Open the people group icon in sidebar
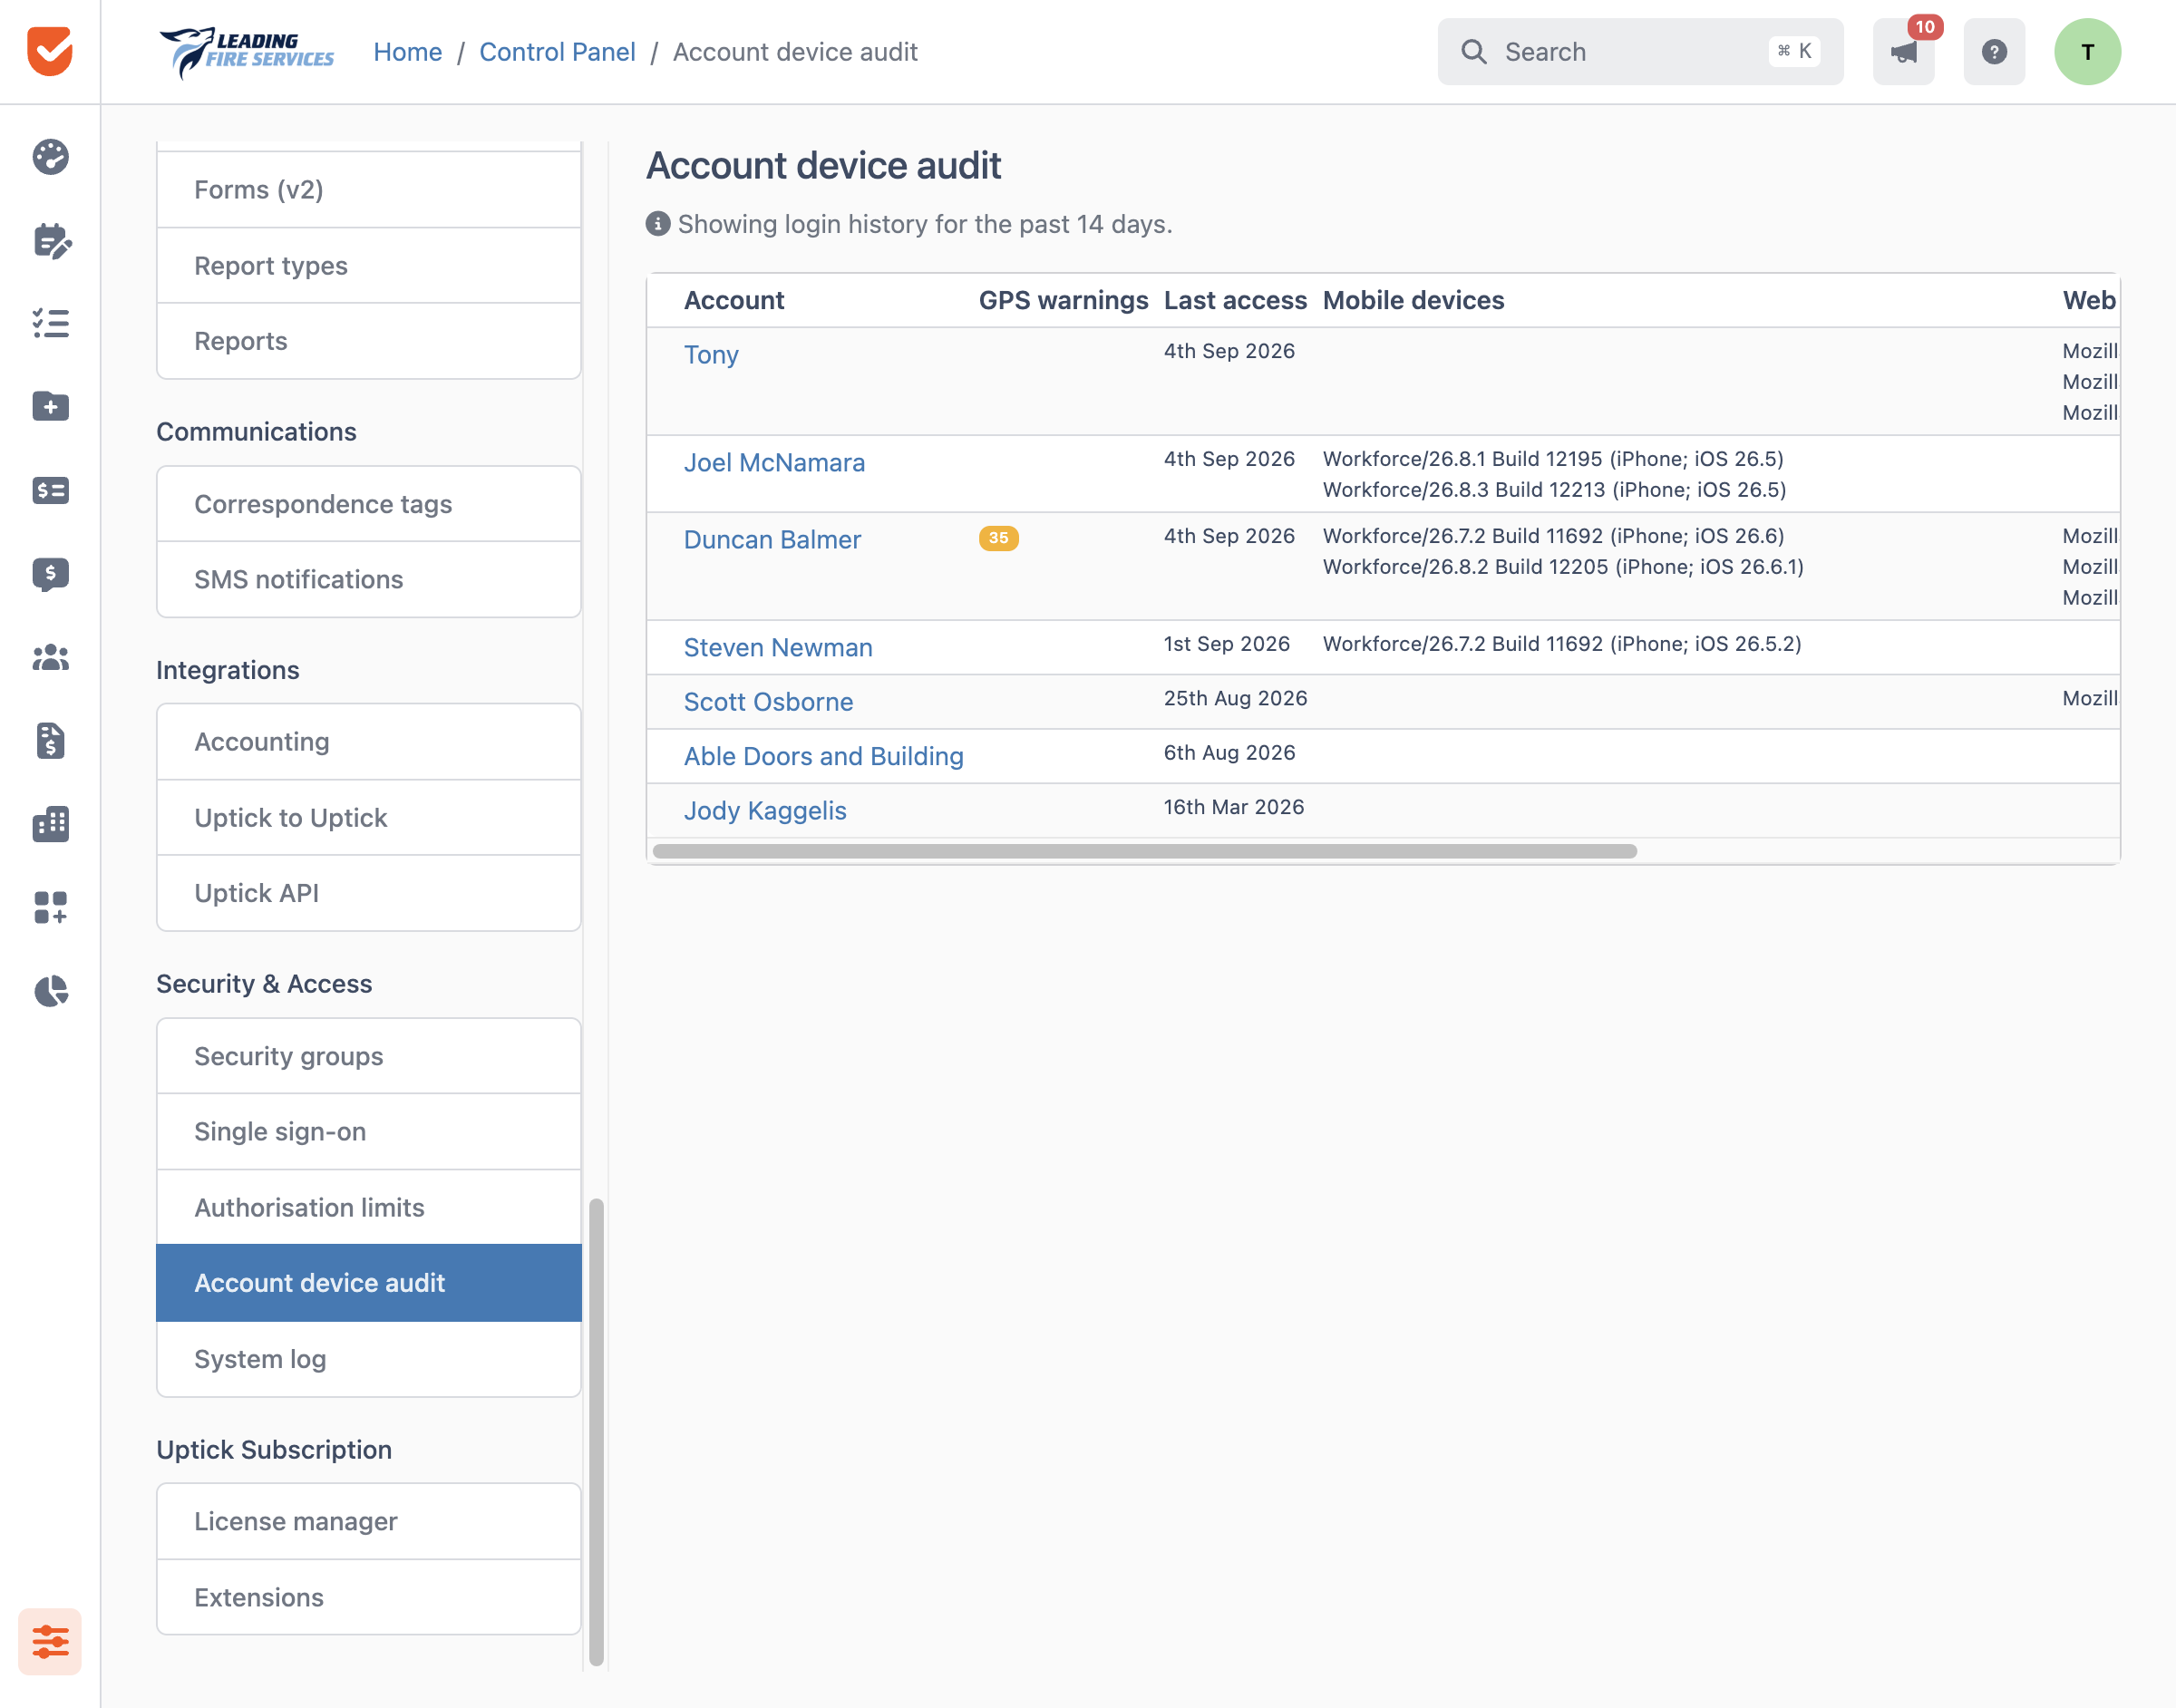Image resolution: width=2176 pixels, height=1708 pixels. (50, 657)
